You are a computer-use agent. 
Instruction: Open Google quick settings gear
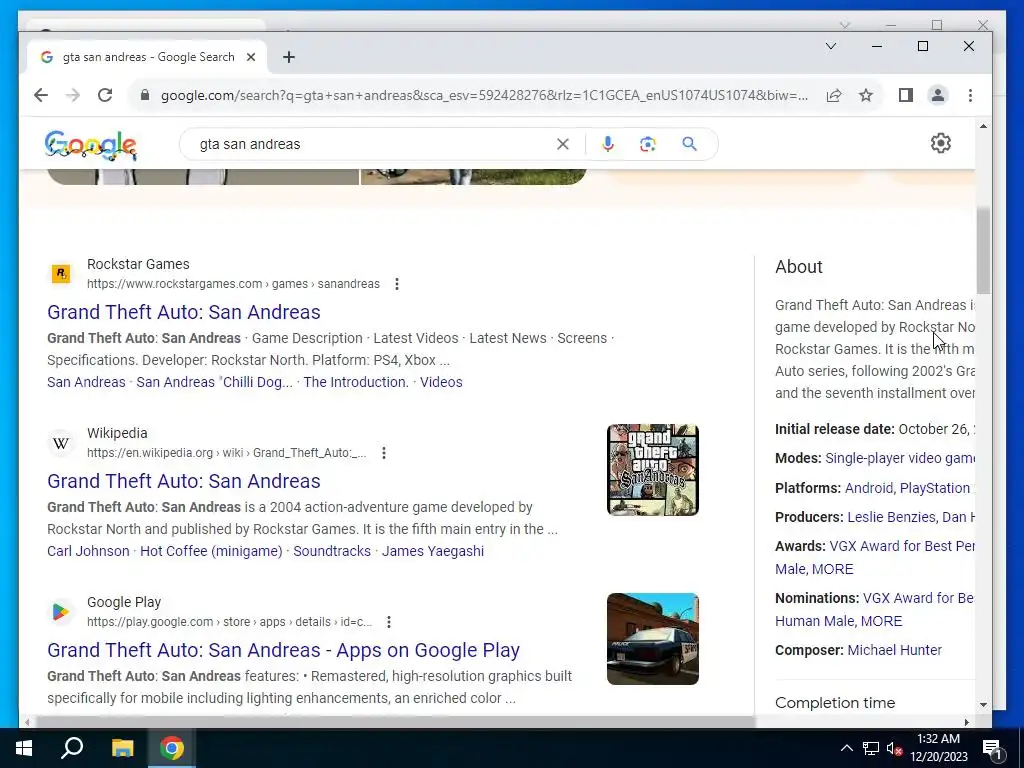(x=940, y=143)
